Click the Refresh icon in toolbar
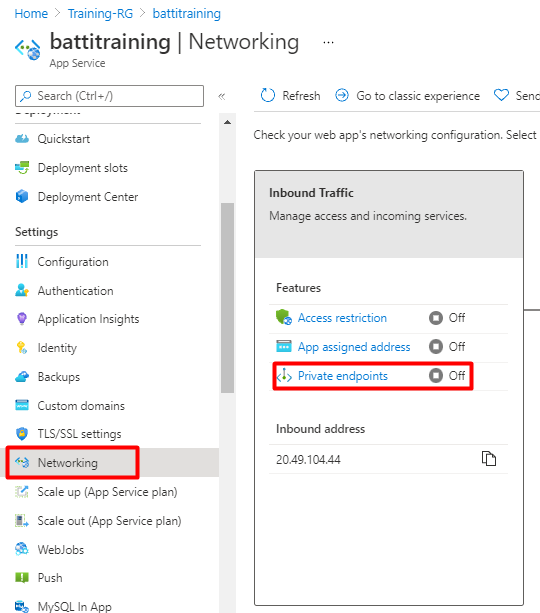 coord(268,95)
